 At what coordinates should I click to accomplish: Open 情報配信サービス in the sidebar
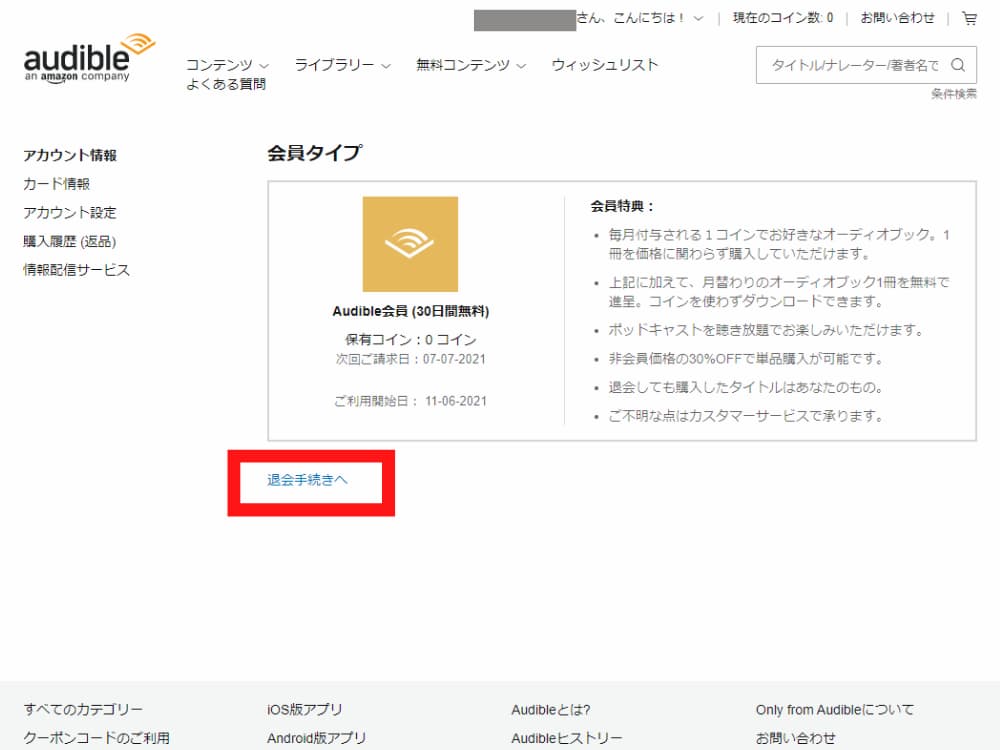point(77,270)
